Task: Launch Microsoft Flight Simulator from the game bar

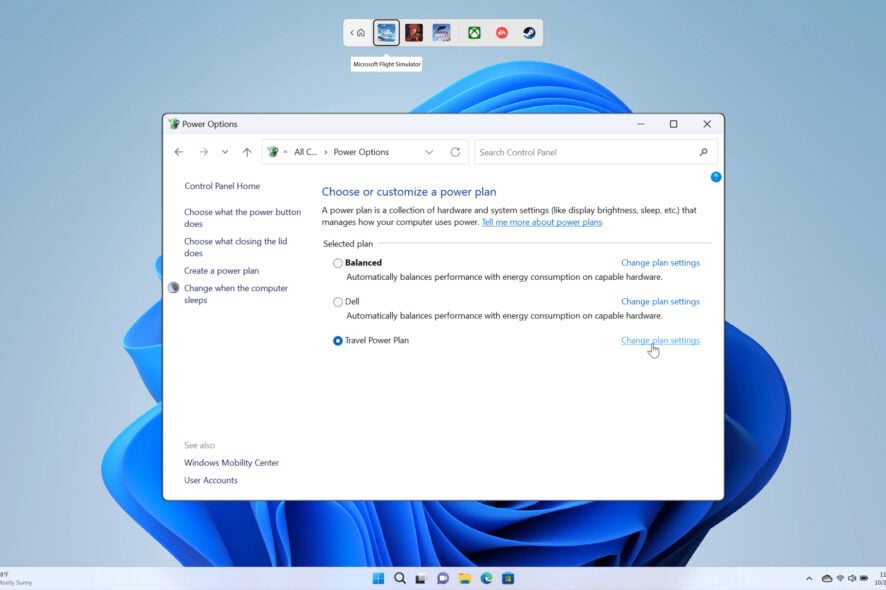Action: click(386, 33)
